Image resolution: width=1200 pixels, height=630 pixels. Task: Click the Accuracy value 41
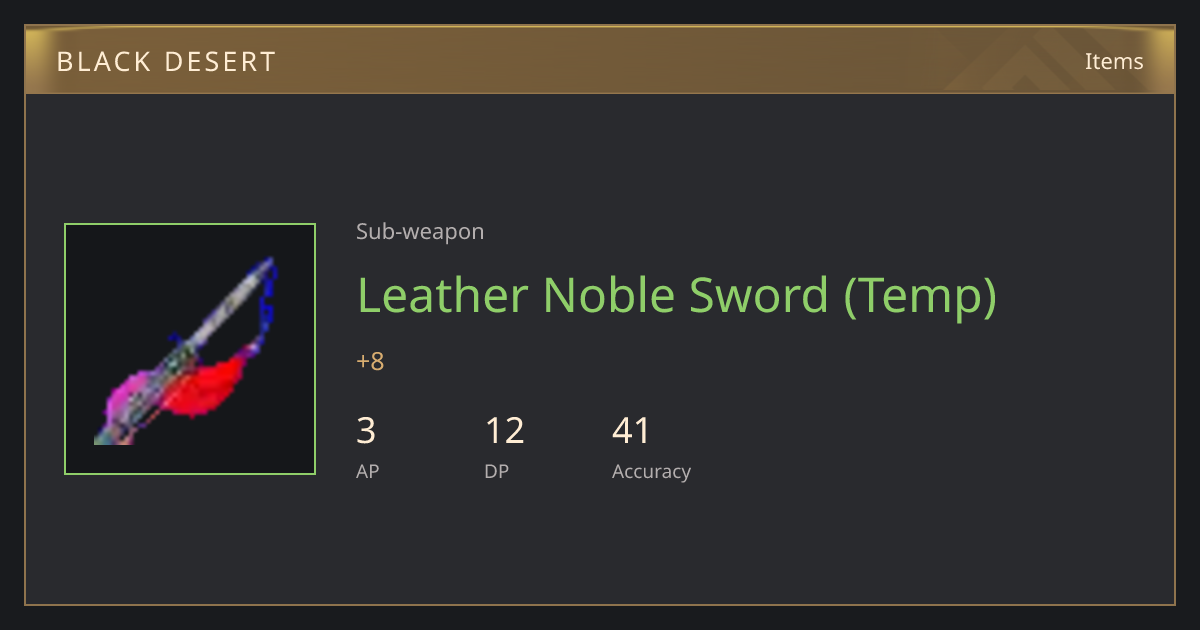(631, 430)
